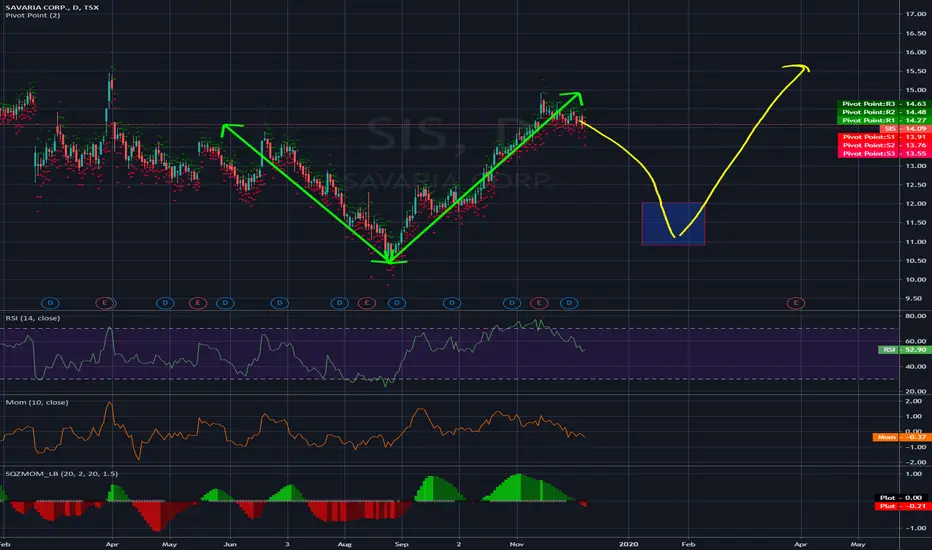The image size is (932, 550).
Task: Click the dividend D marker beneath the August price low
Action: (x=397, y=303)
